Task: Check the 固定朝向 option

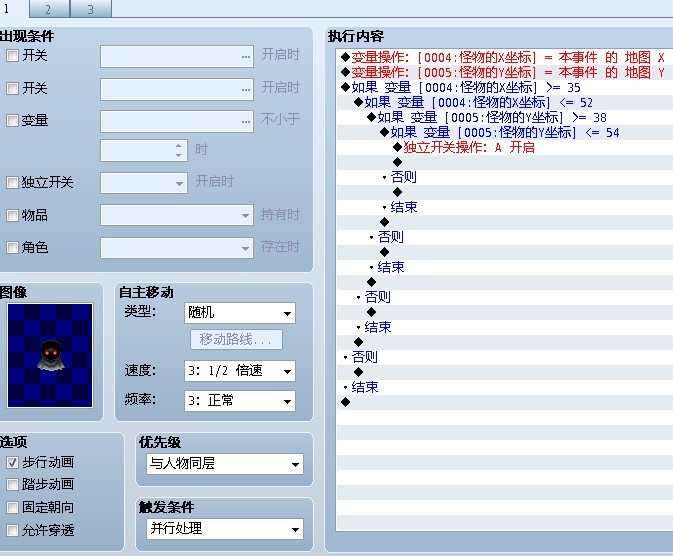Action: tap(12, 507)
